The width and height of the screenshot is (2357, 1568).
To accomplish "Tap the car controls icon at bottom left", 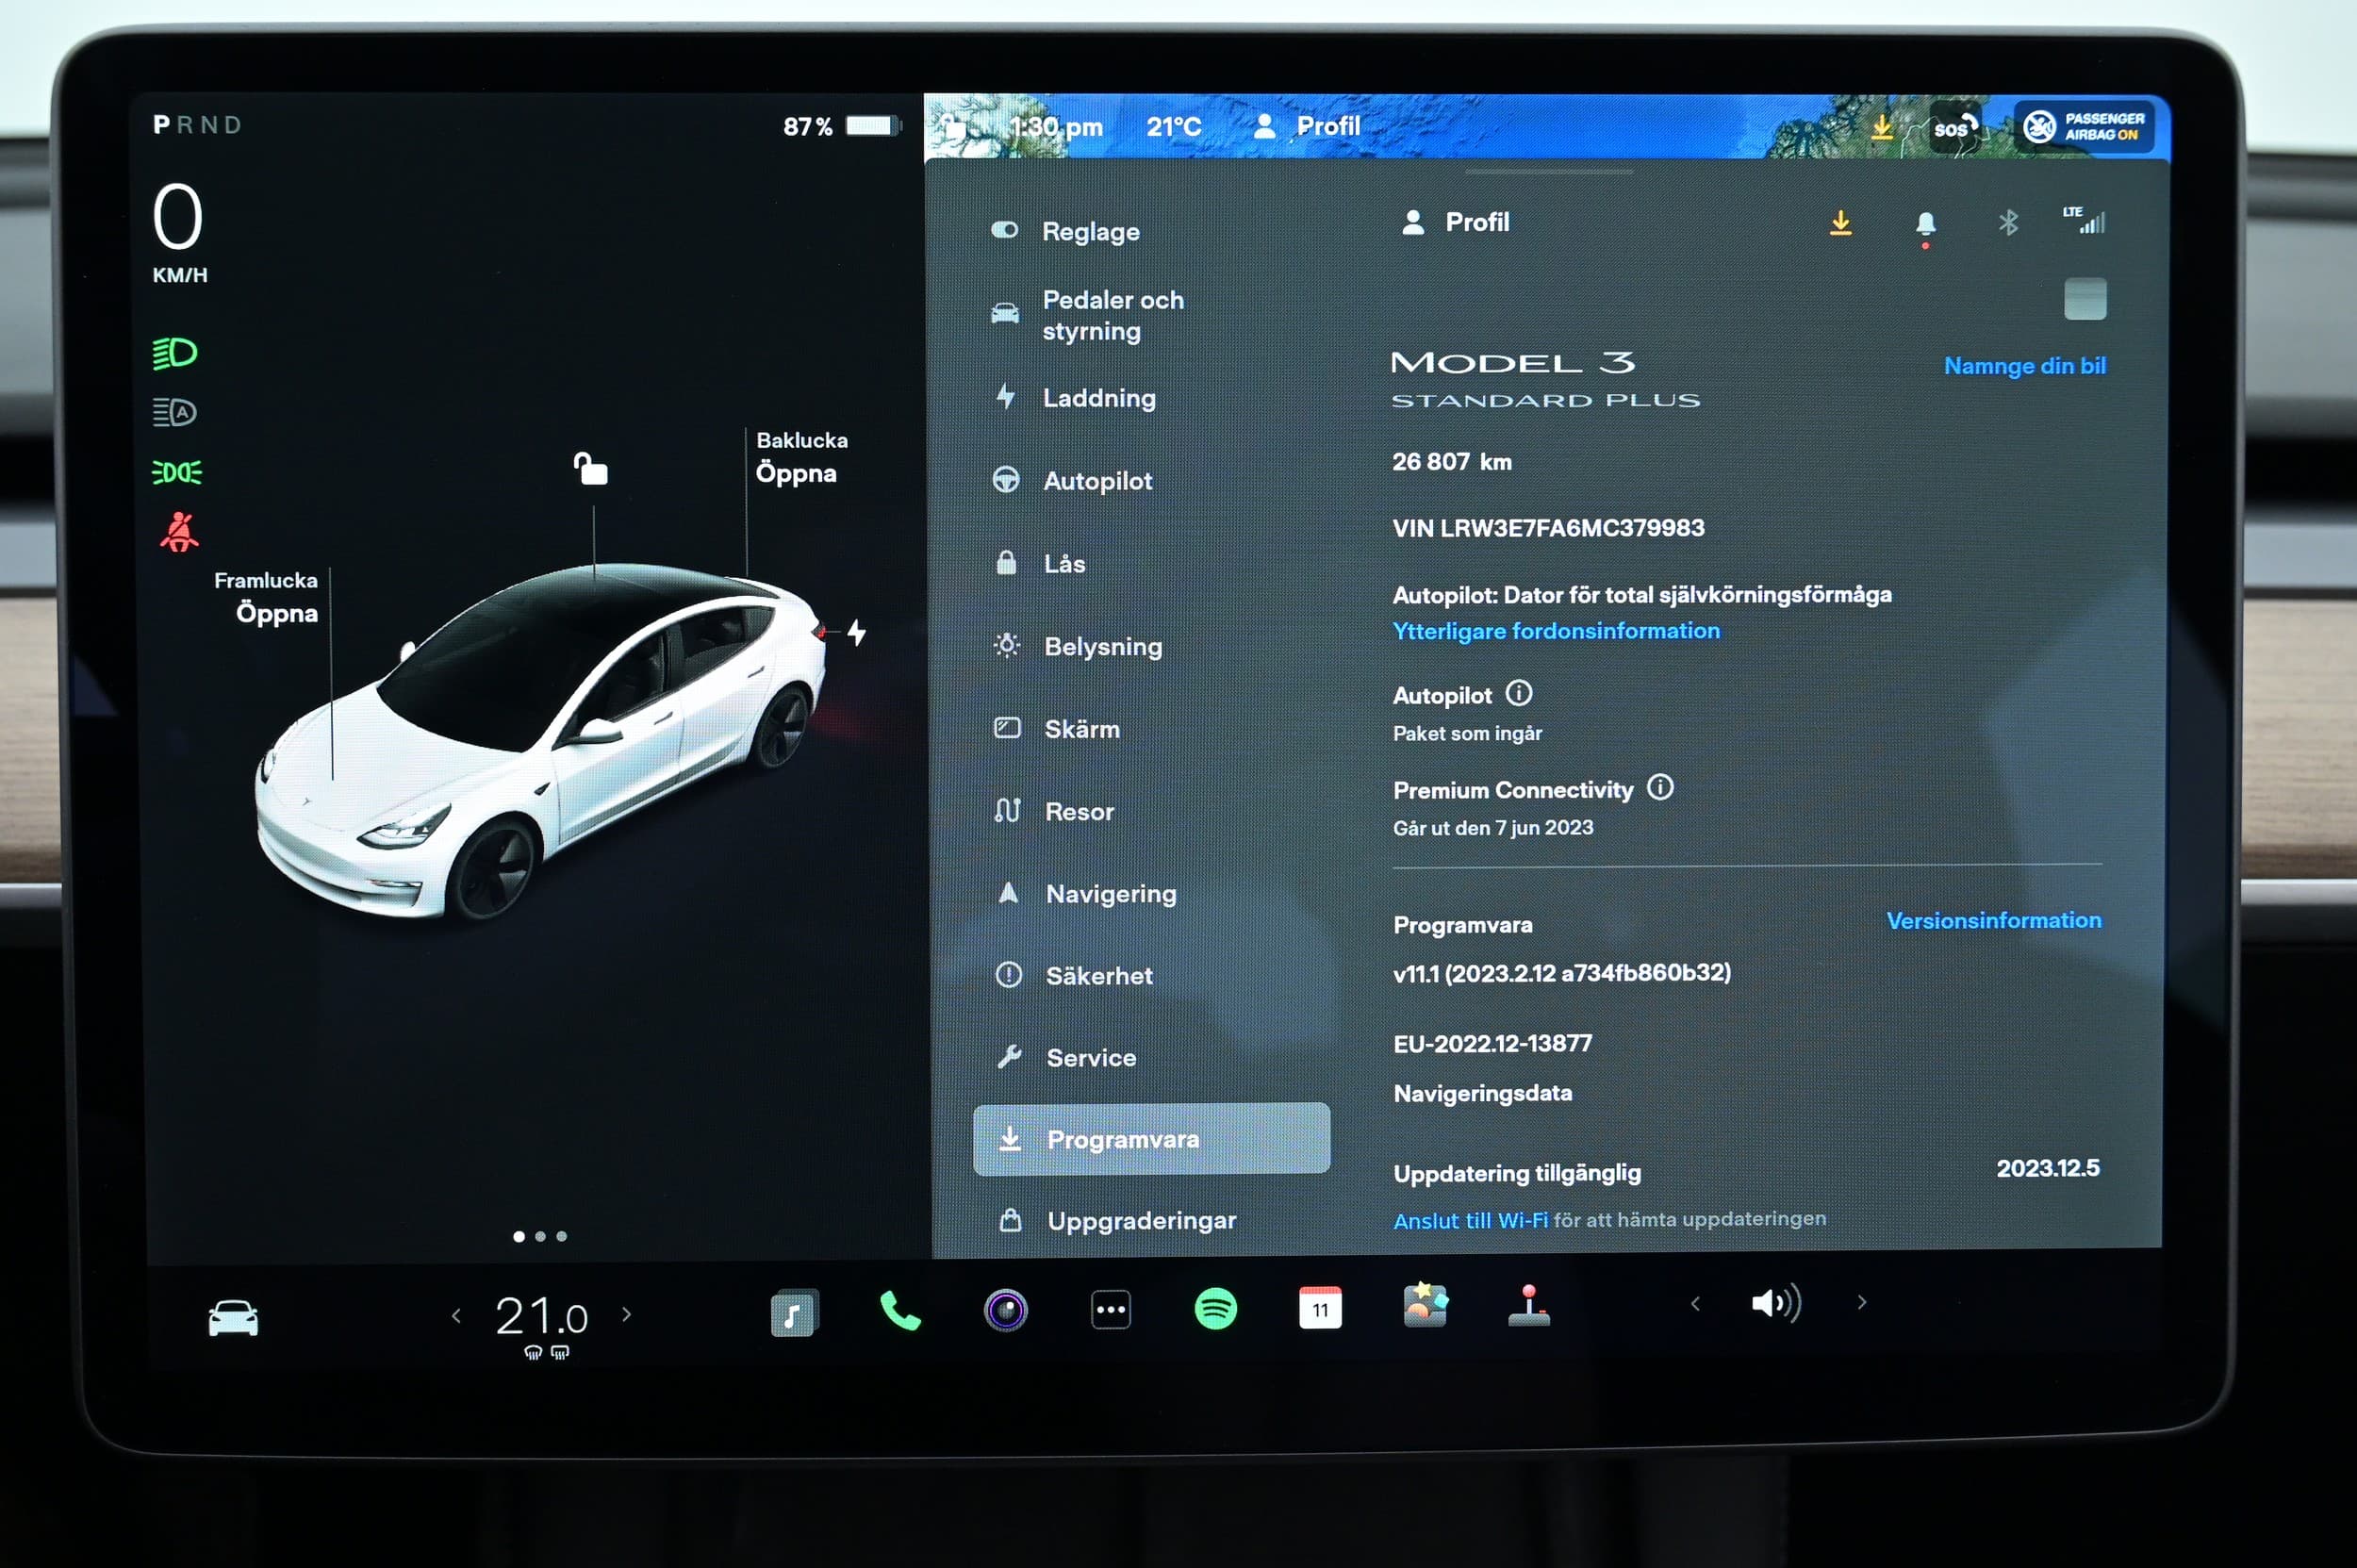I will [233, 1318].
